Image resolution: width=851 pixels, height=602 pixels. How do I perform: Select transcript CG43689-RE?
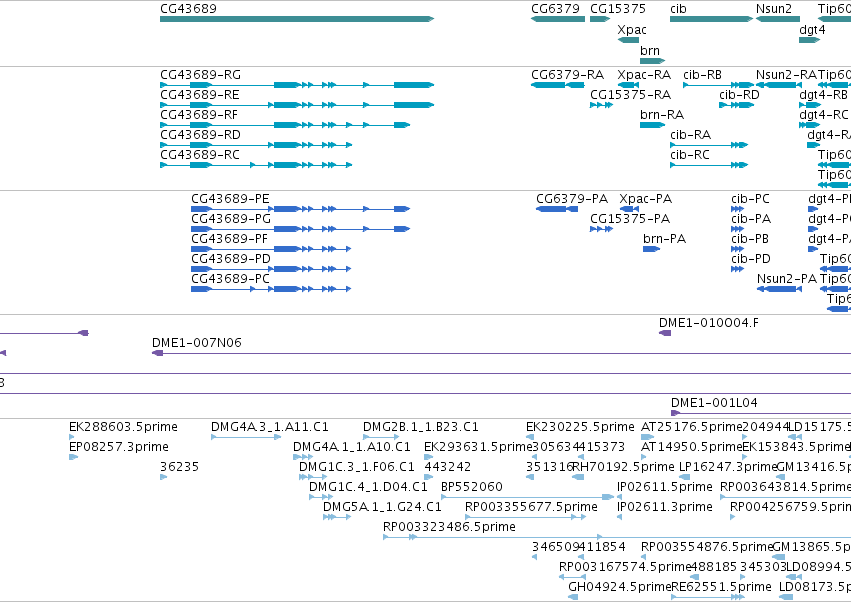pos(297,105)
